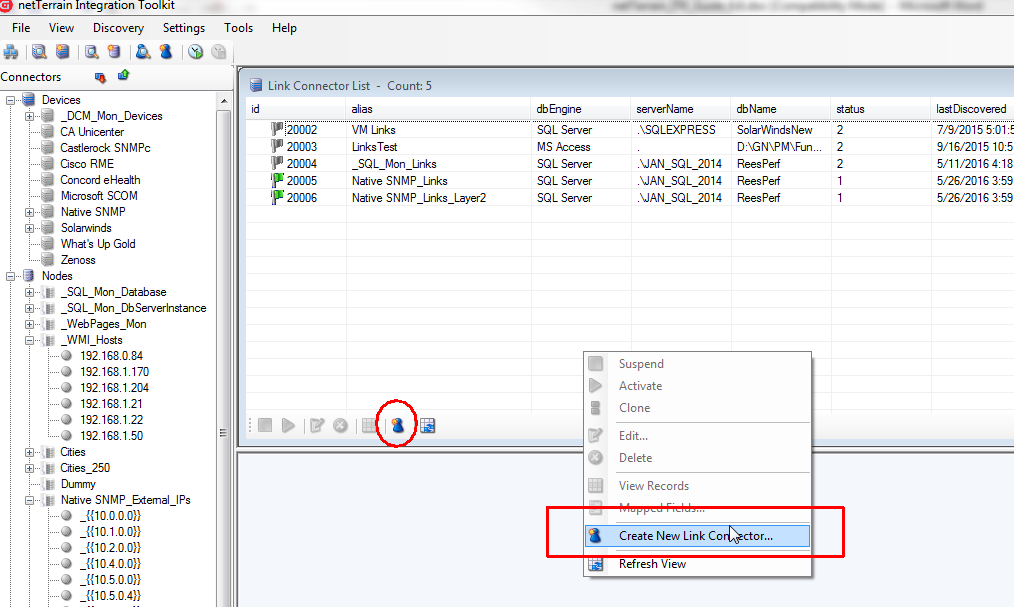Collapse the Devices tree node
The height and width of the screenshot is (607, 1014).
point(12,100)
